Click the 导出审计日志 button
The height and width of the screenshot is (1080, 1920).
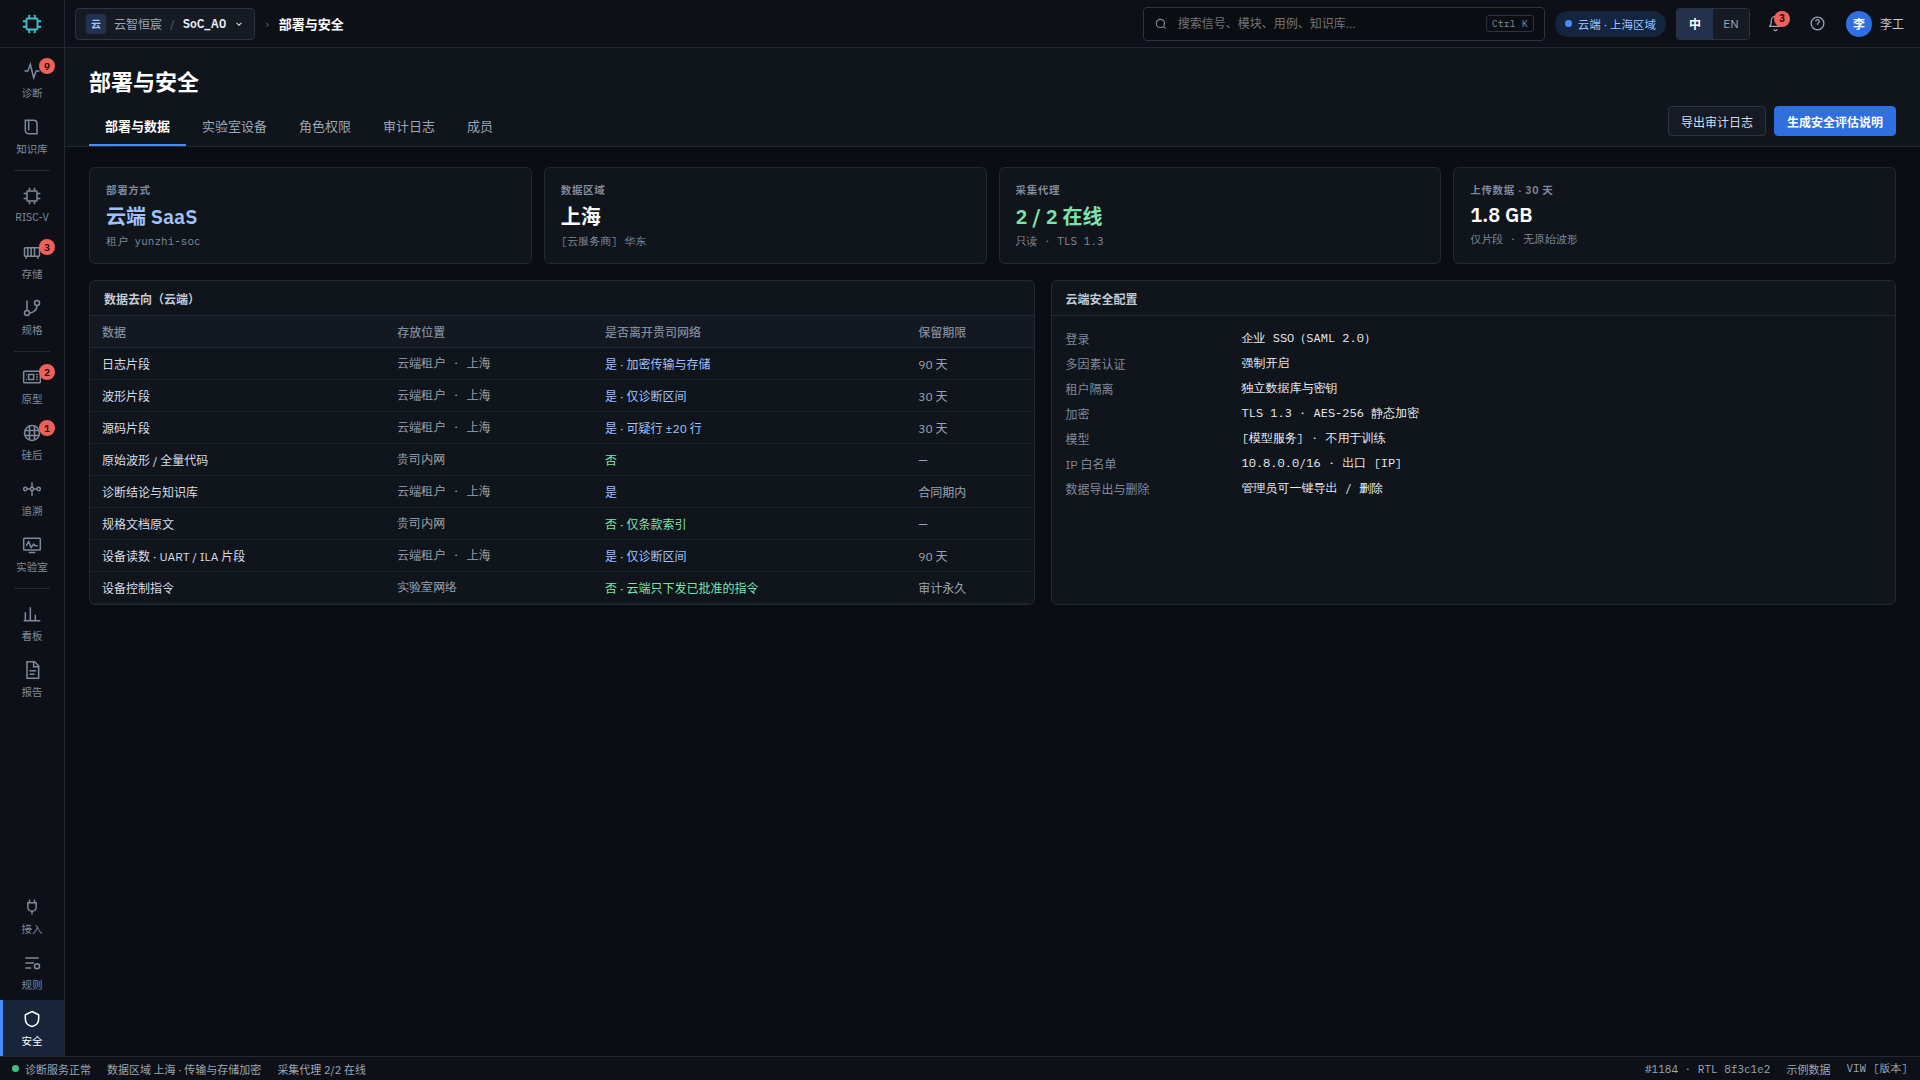[x=1716, y=122]
